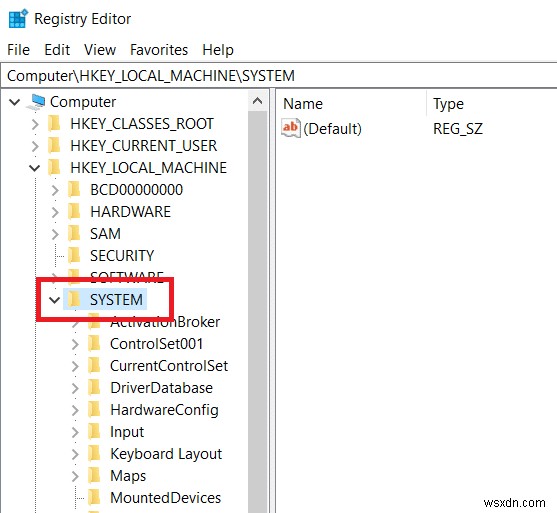
Task: Expand the ControlSet001 chevron
Action: (75, 344)
